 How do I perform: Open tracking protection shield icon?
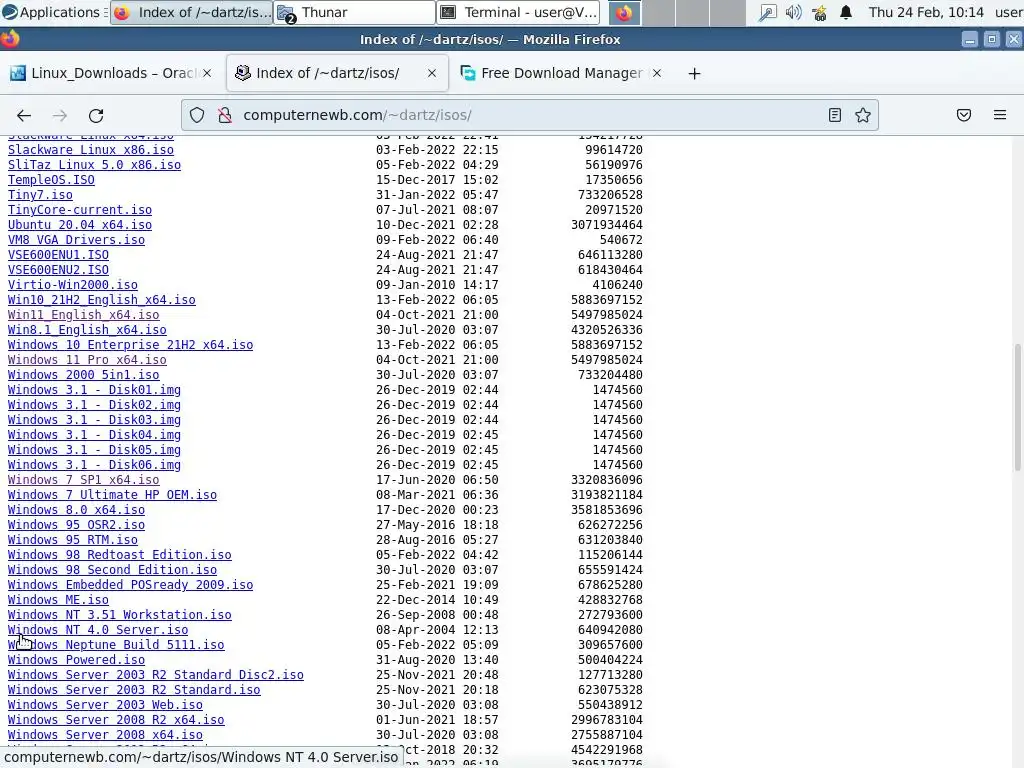(197, 116)
